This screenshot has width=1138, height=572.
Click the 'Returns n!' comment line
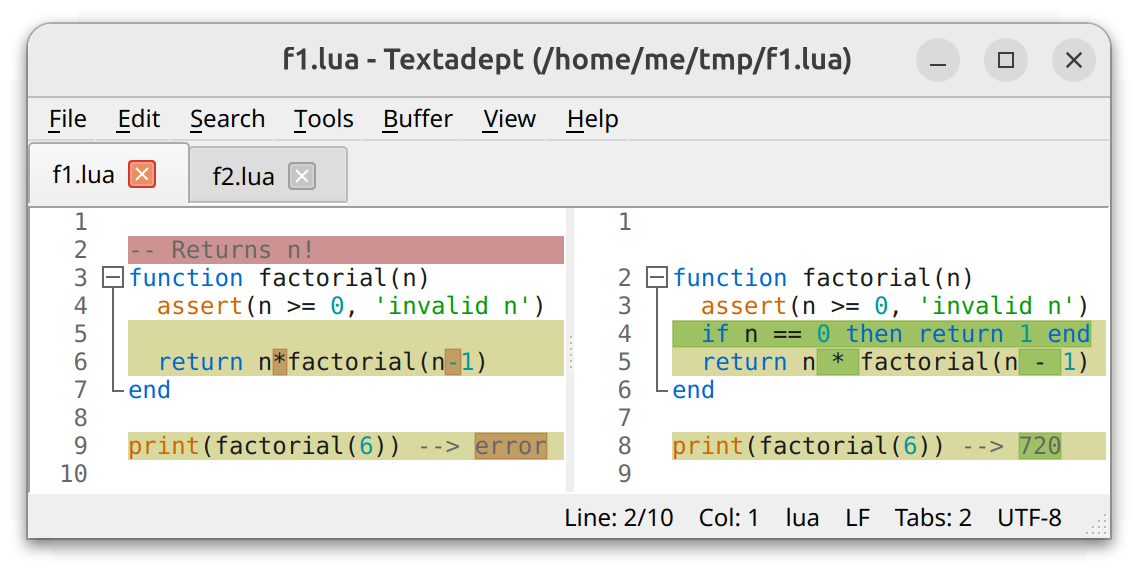click(x=345, y=250)
